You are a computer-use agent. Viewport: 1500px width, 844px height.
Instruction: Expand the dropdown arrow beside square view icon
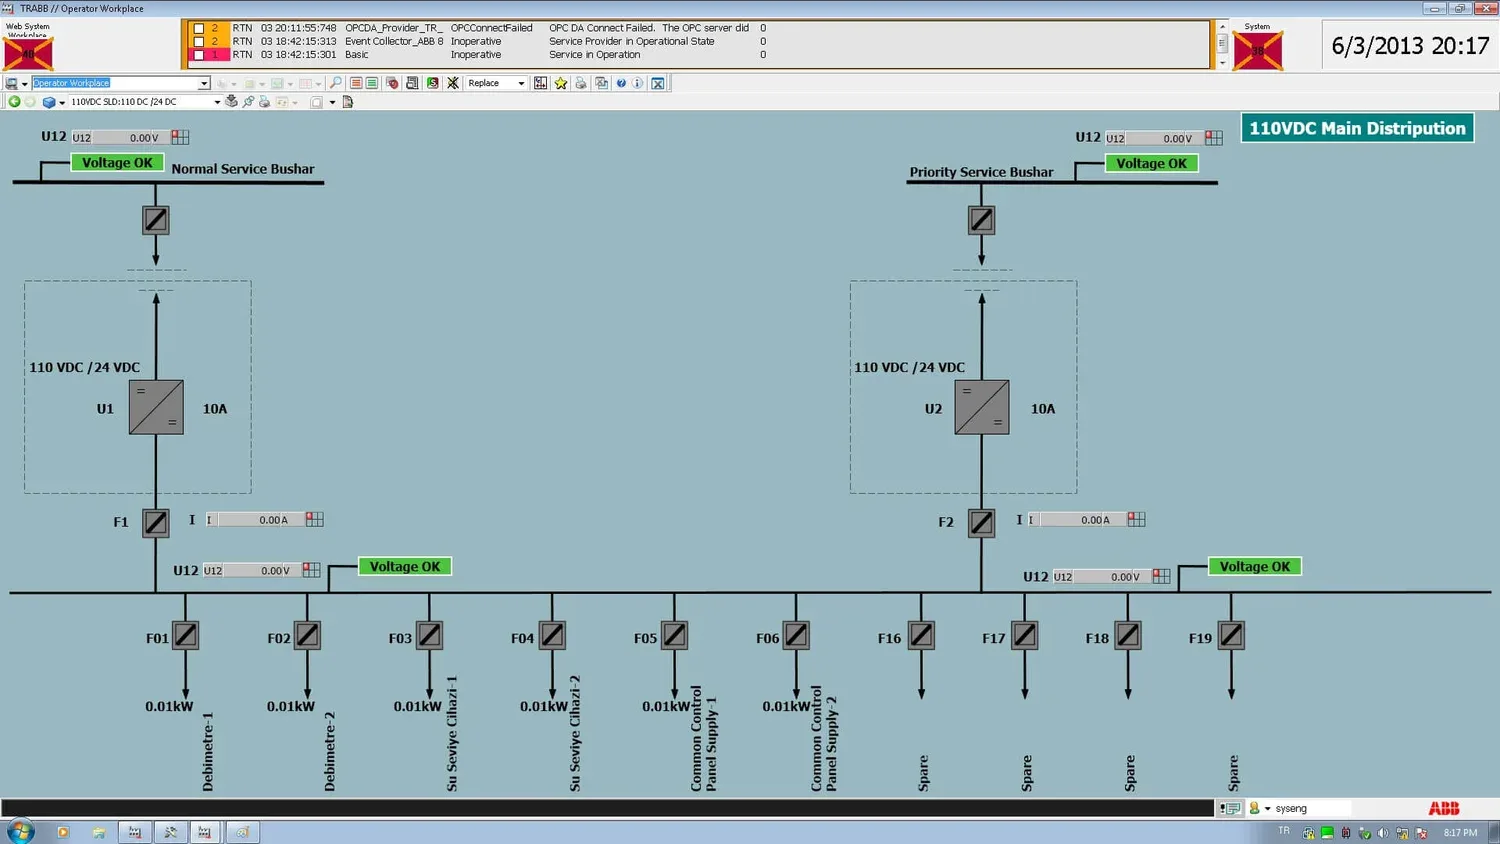point(332,103)
